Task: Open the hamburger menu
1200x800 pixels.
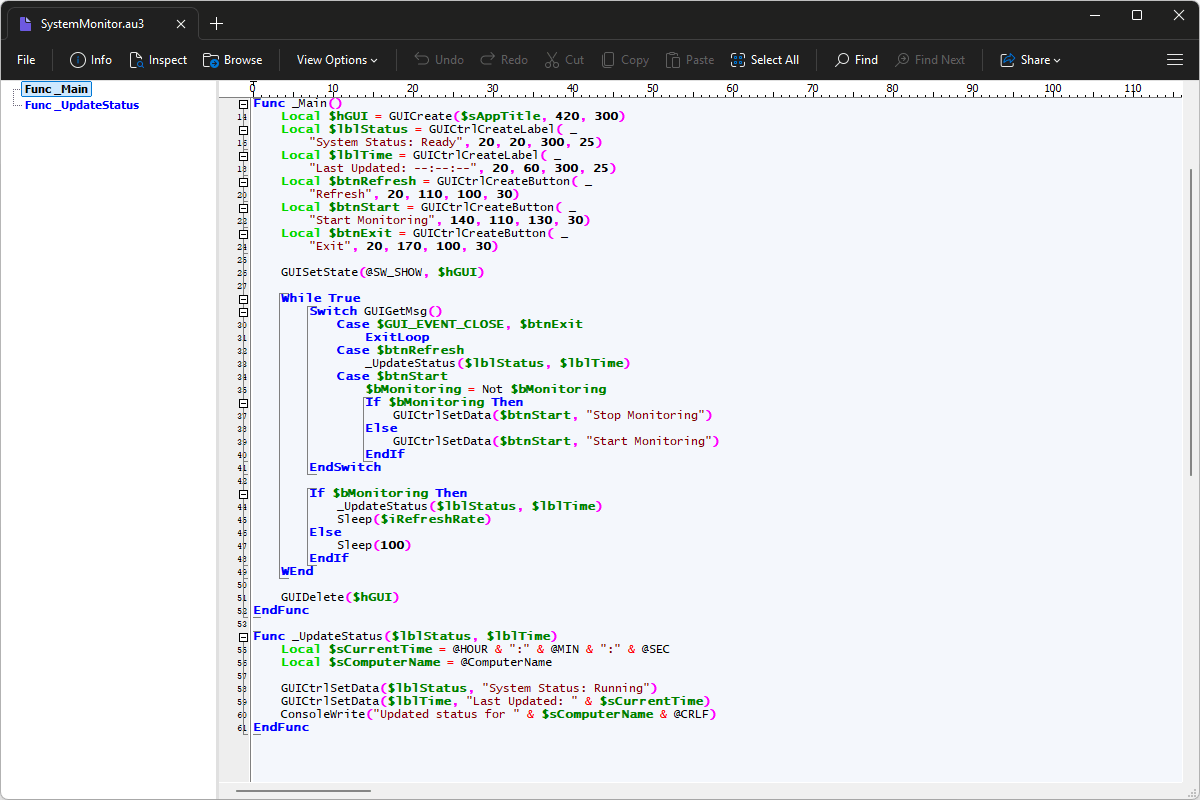Action: point(1175,60)
